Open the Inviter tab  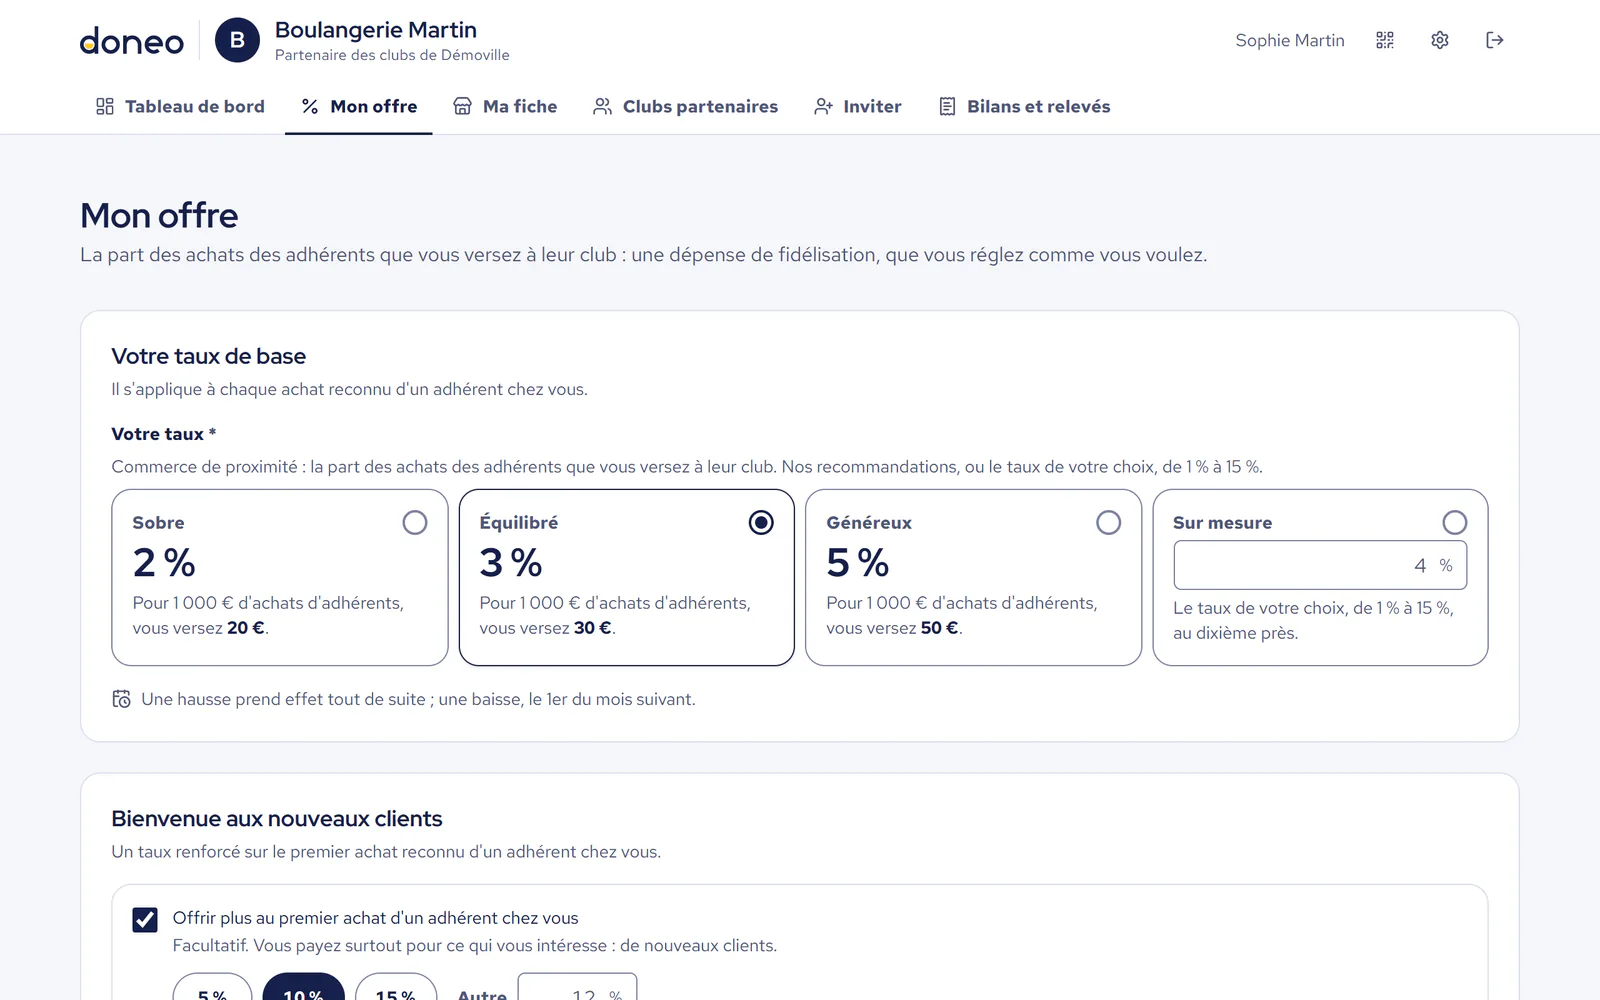click(857, 106)
